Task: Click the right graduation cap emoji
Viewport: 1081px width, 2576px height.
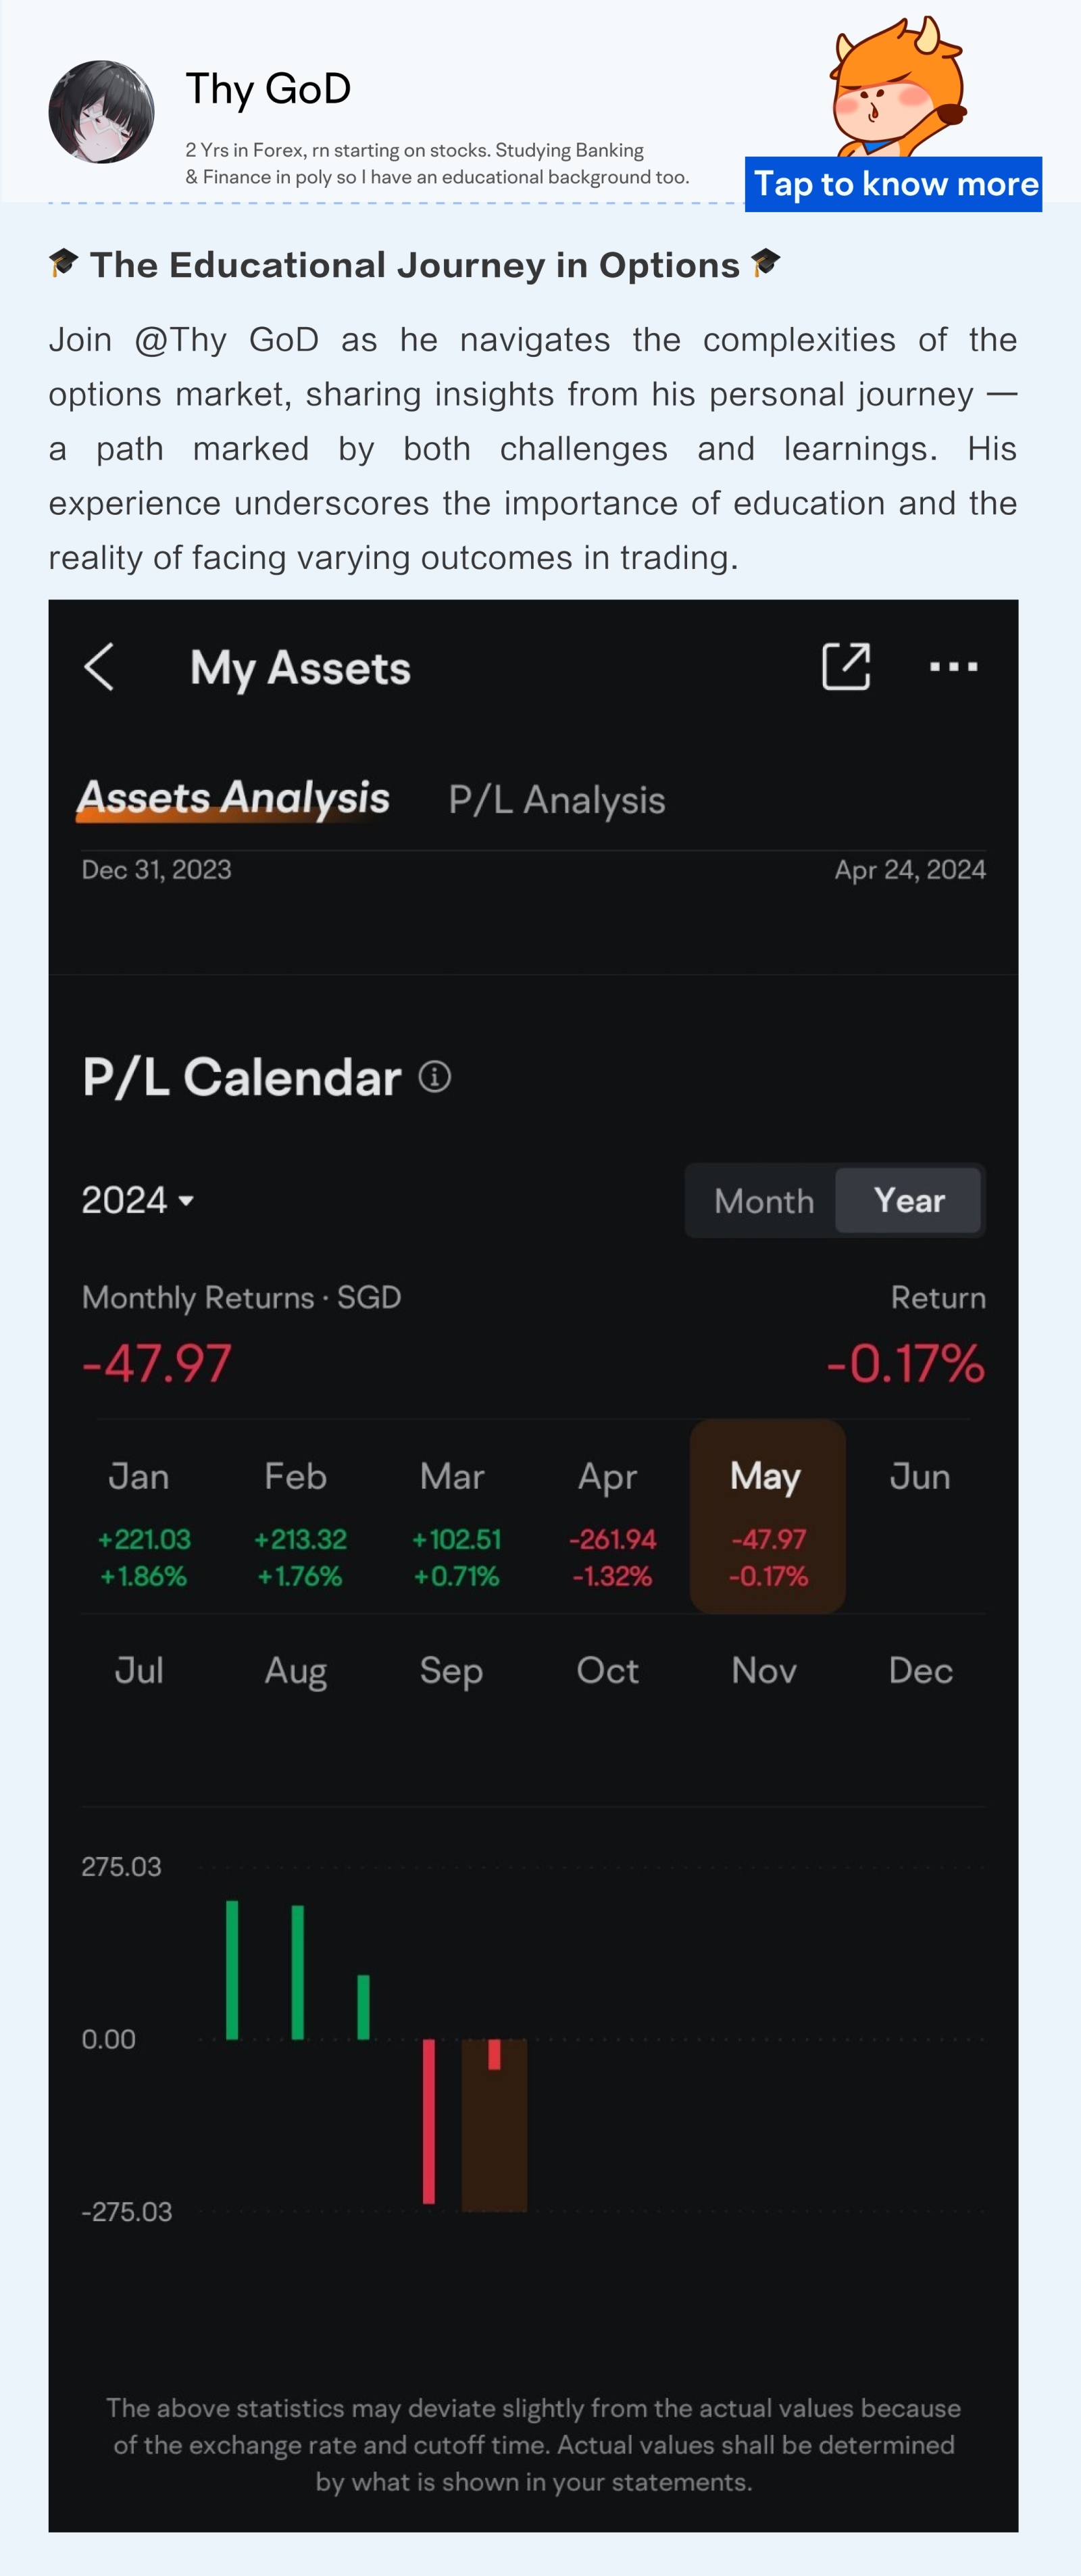Action: [765, 263]
